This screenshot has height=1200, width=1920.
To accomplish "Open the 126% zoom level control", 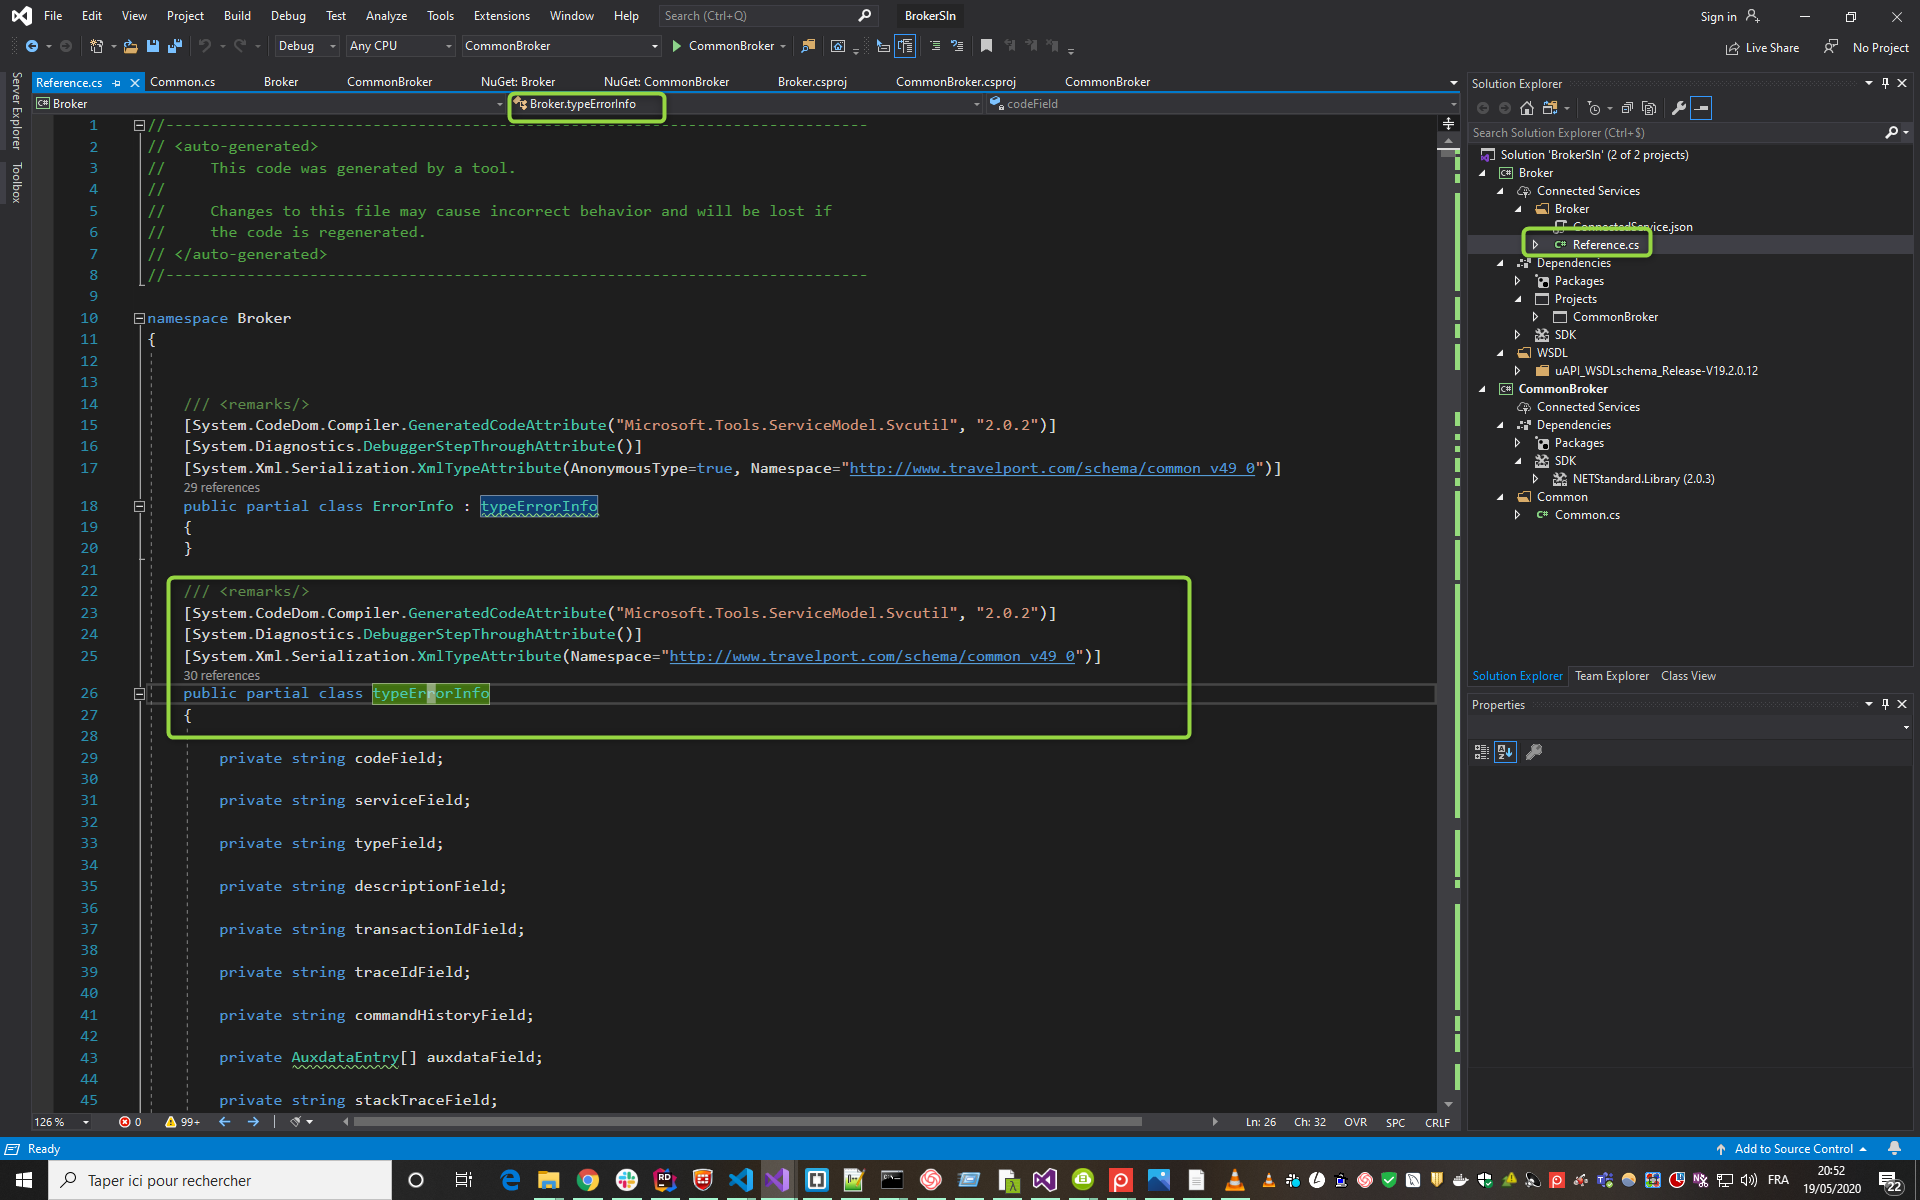I will click(60, 1122).
